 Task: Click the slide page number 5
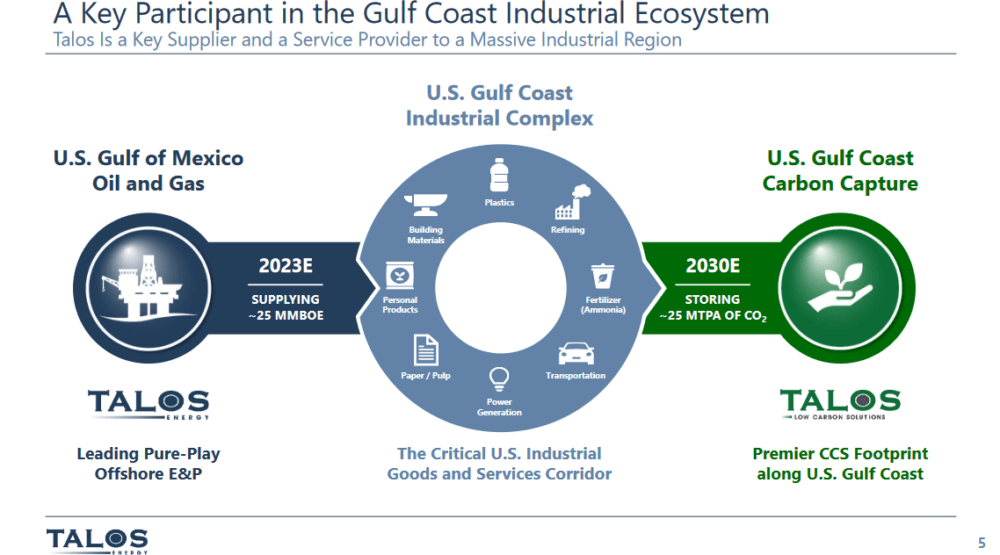pyautogui.click(x=982, y=543)
